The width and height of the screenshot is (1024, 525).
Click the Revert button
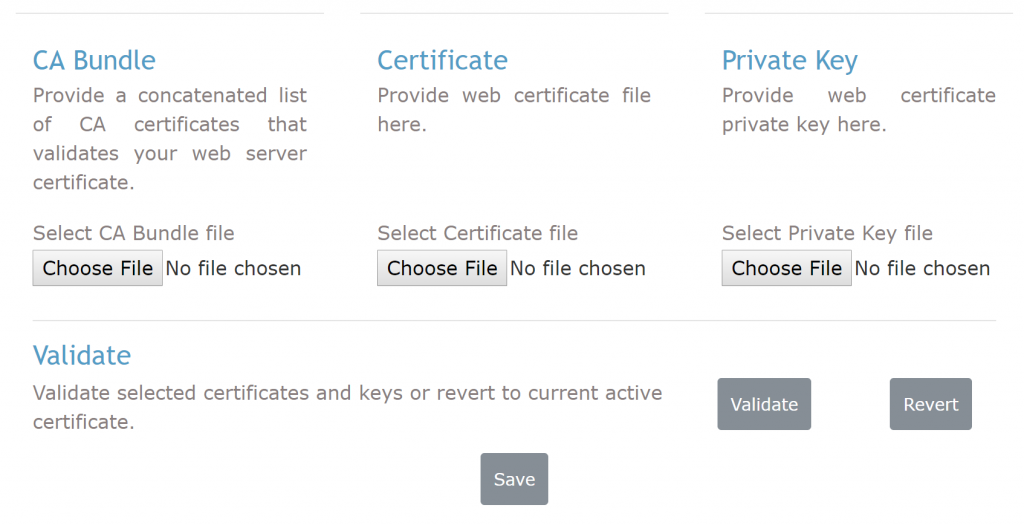click(931, 404)
